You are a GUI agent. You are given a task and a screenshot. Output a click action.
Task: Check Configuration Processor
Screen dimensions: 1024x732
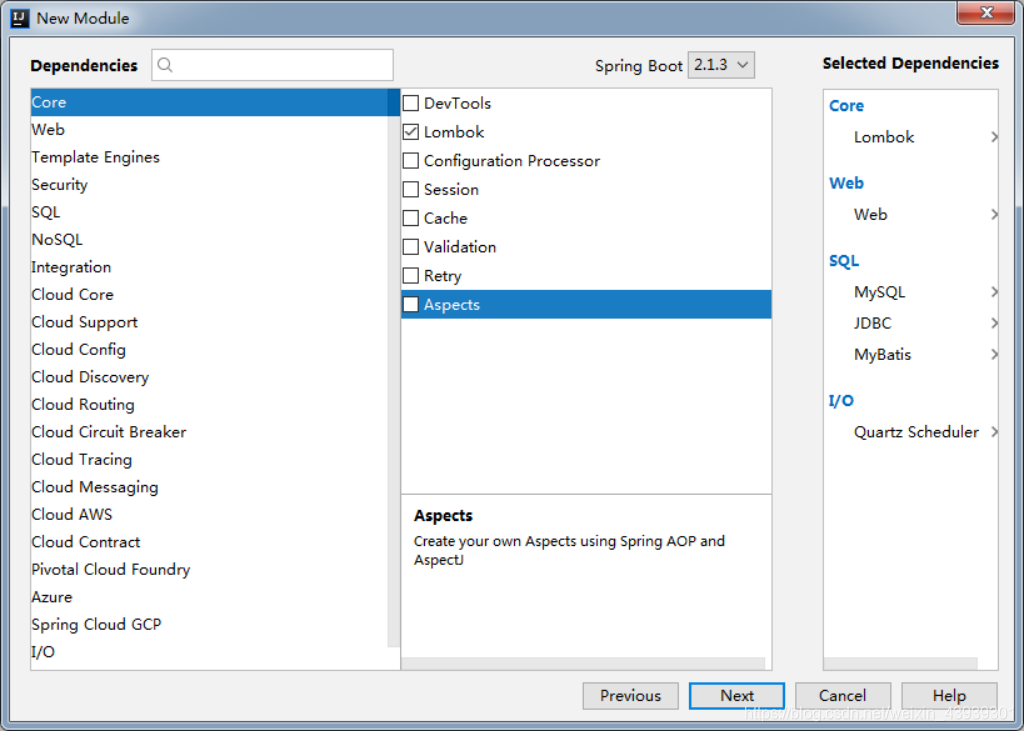[x=411, y=161]
